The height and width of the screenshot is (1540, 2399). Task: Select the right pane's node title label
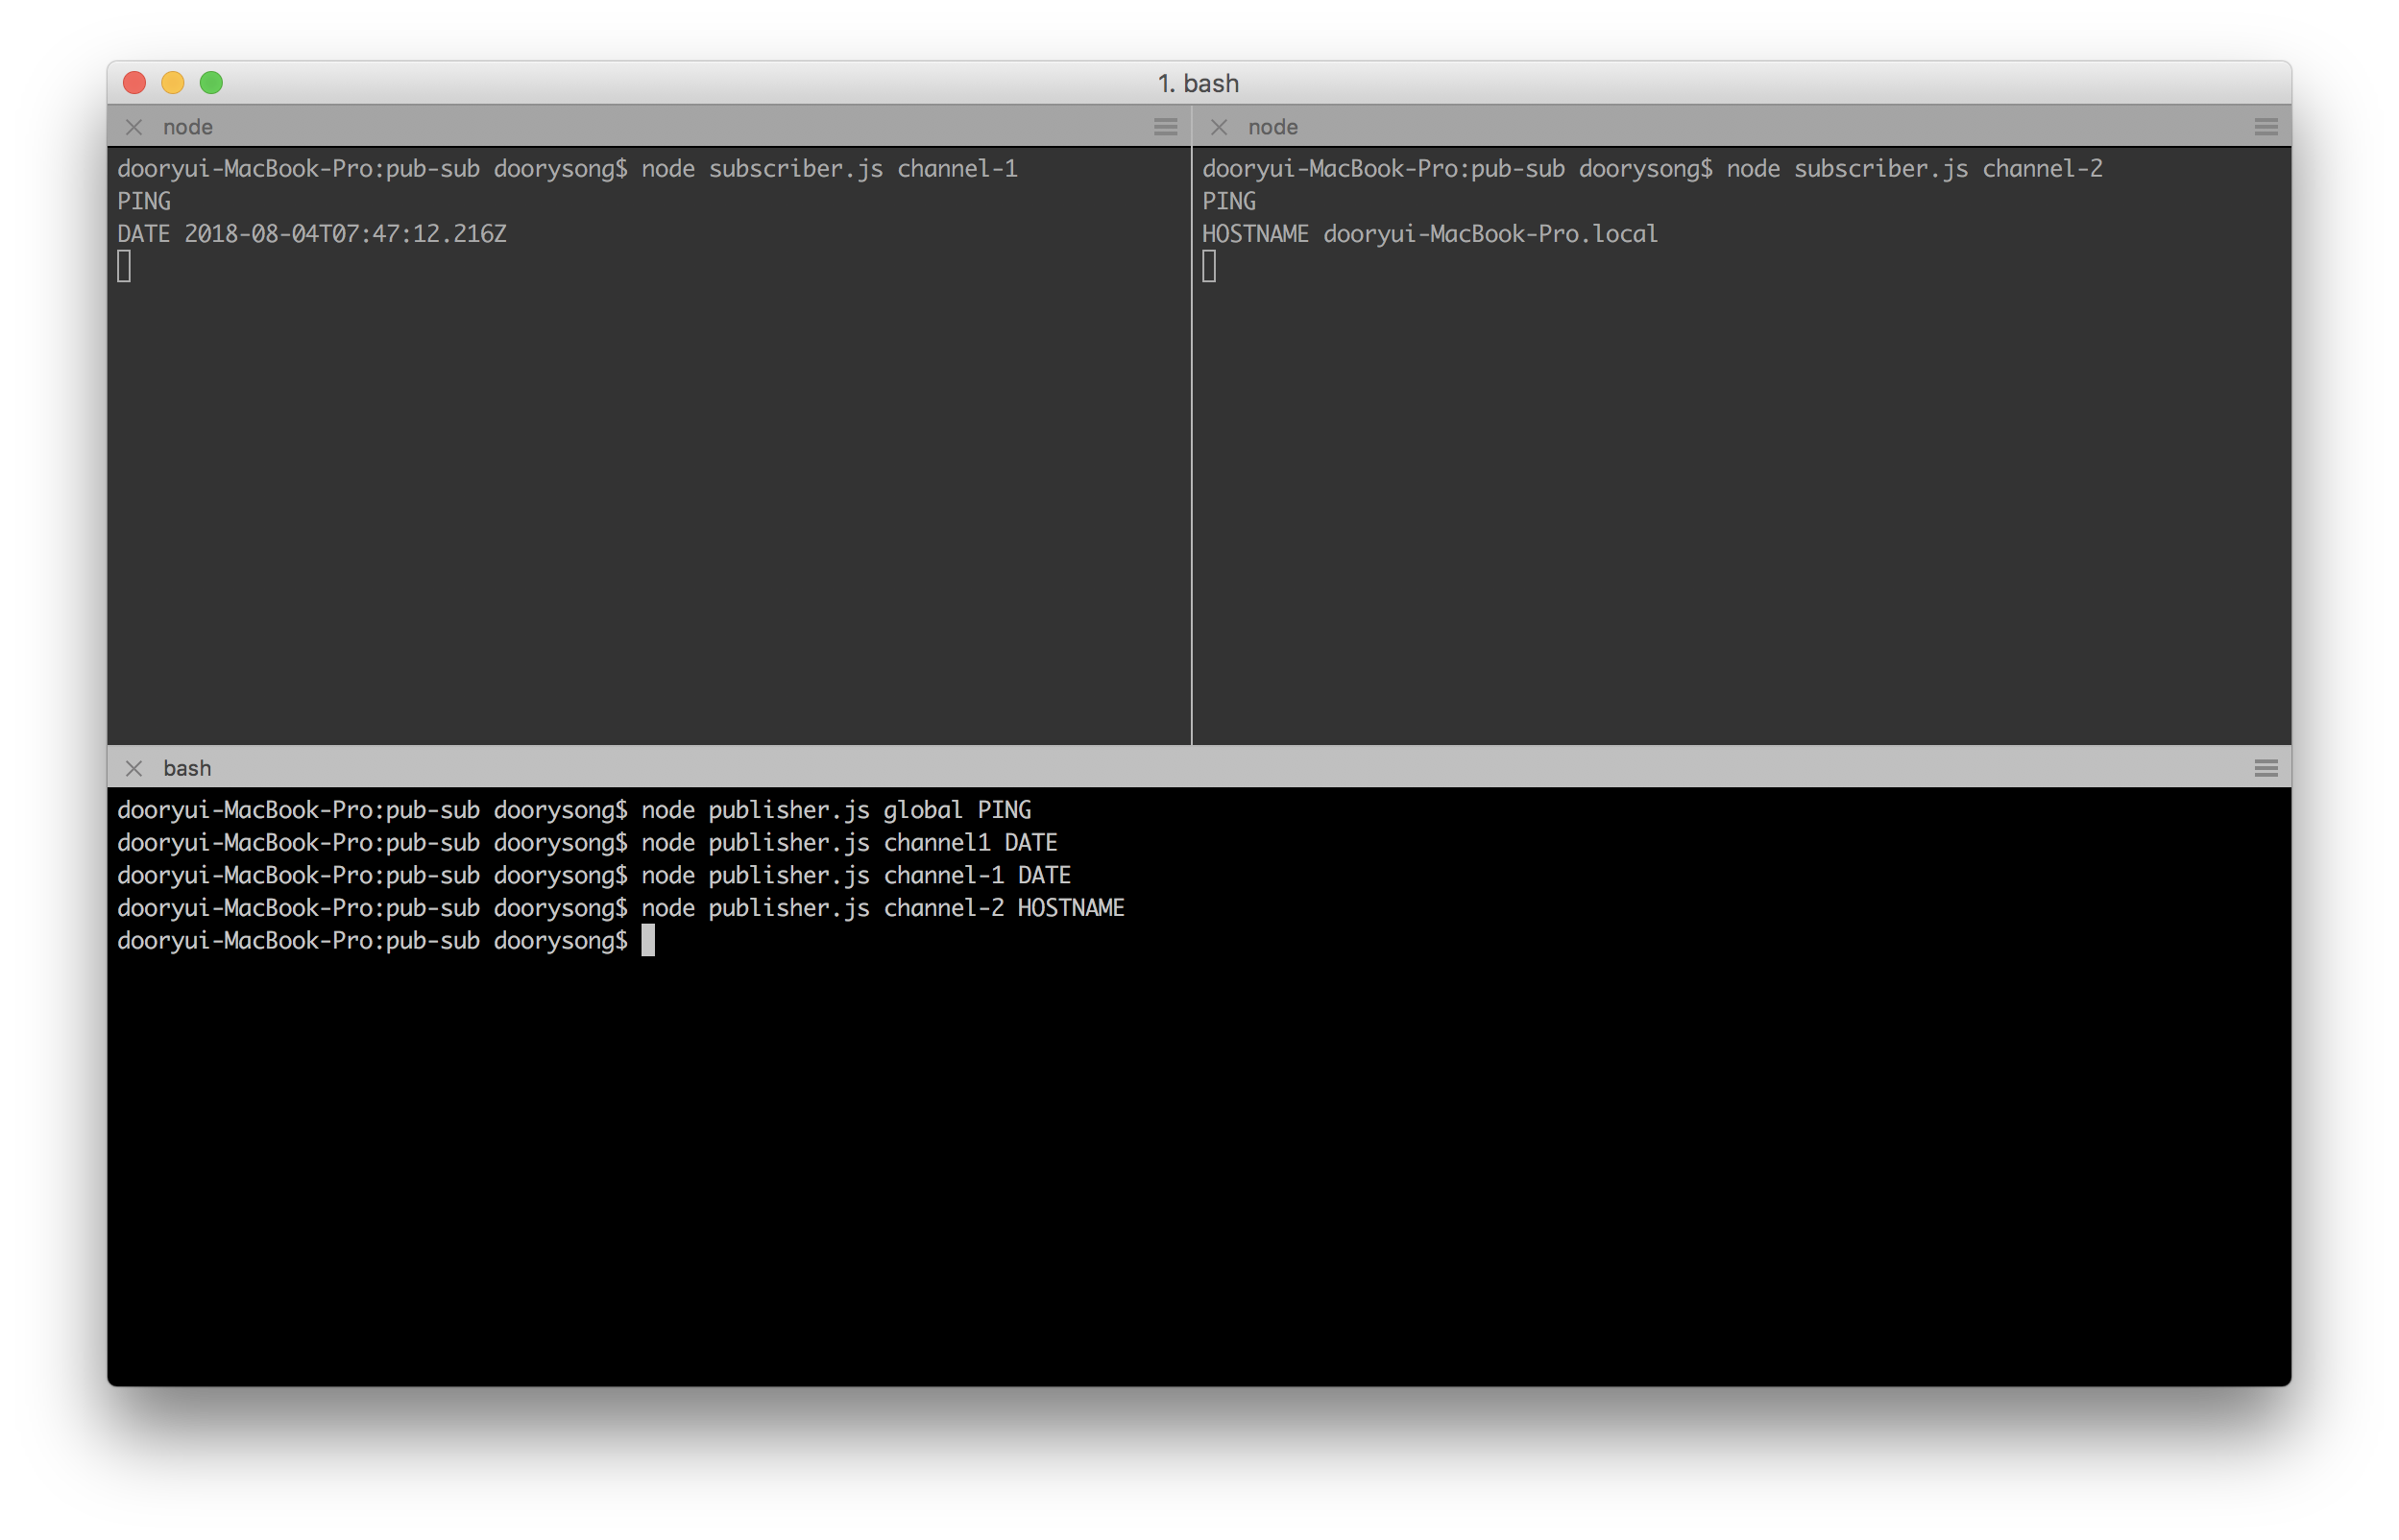tap(1272, 127)
